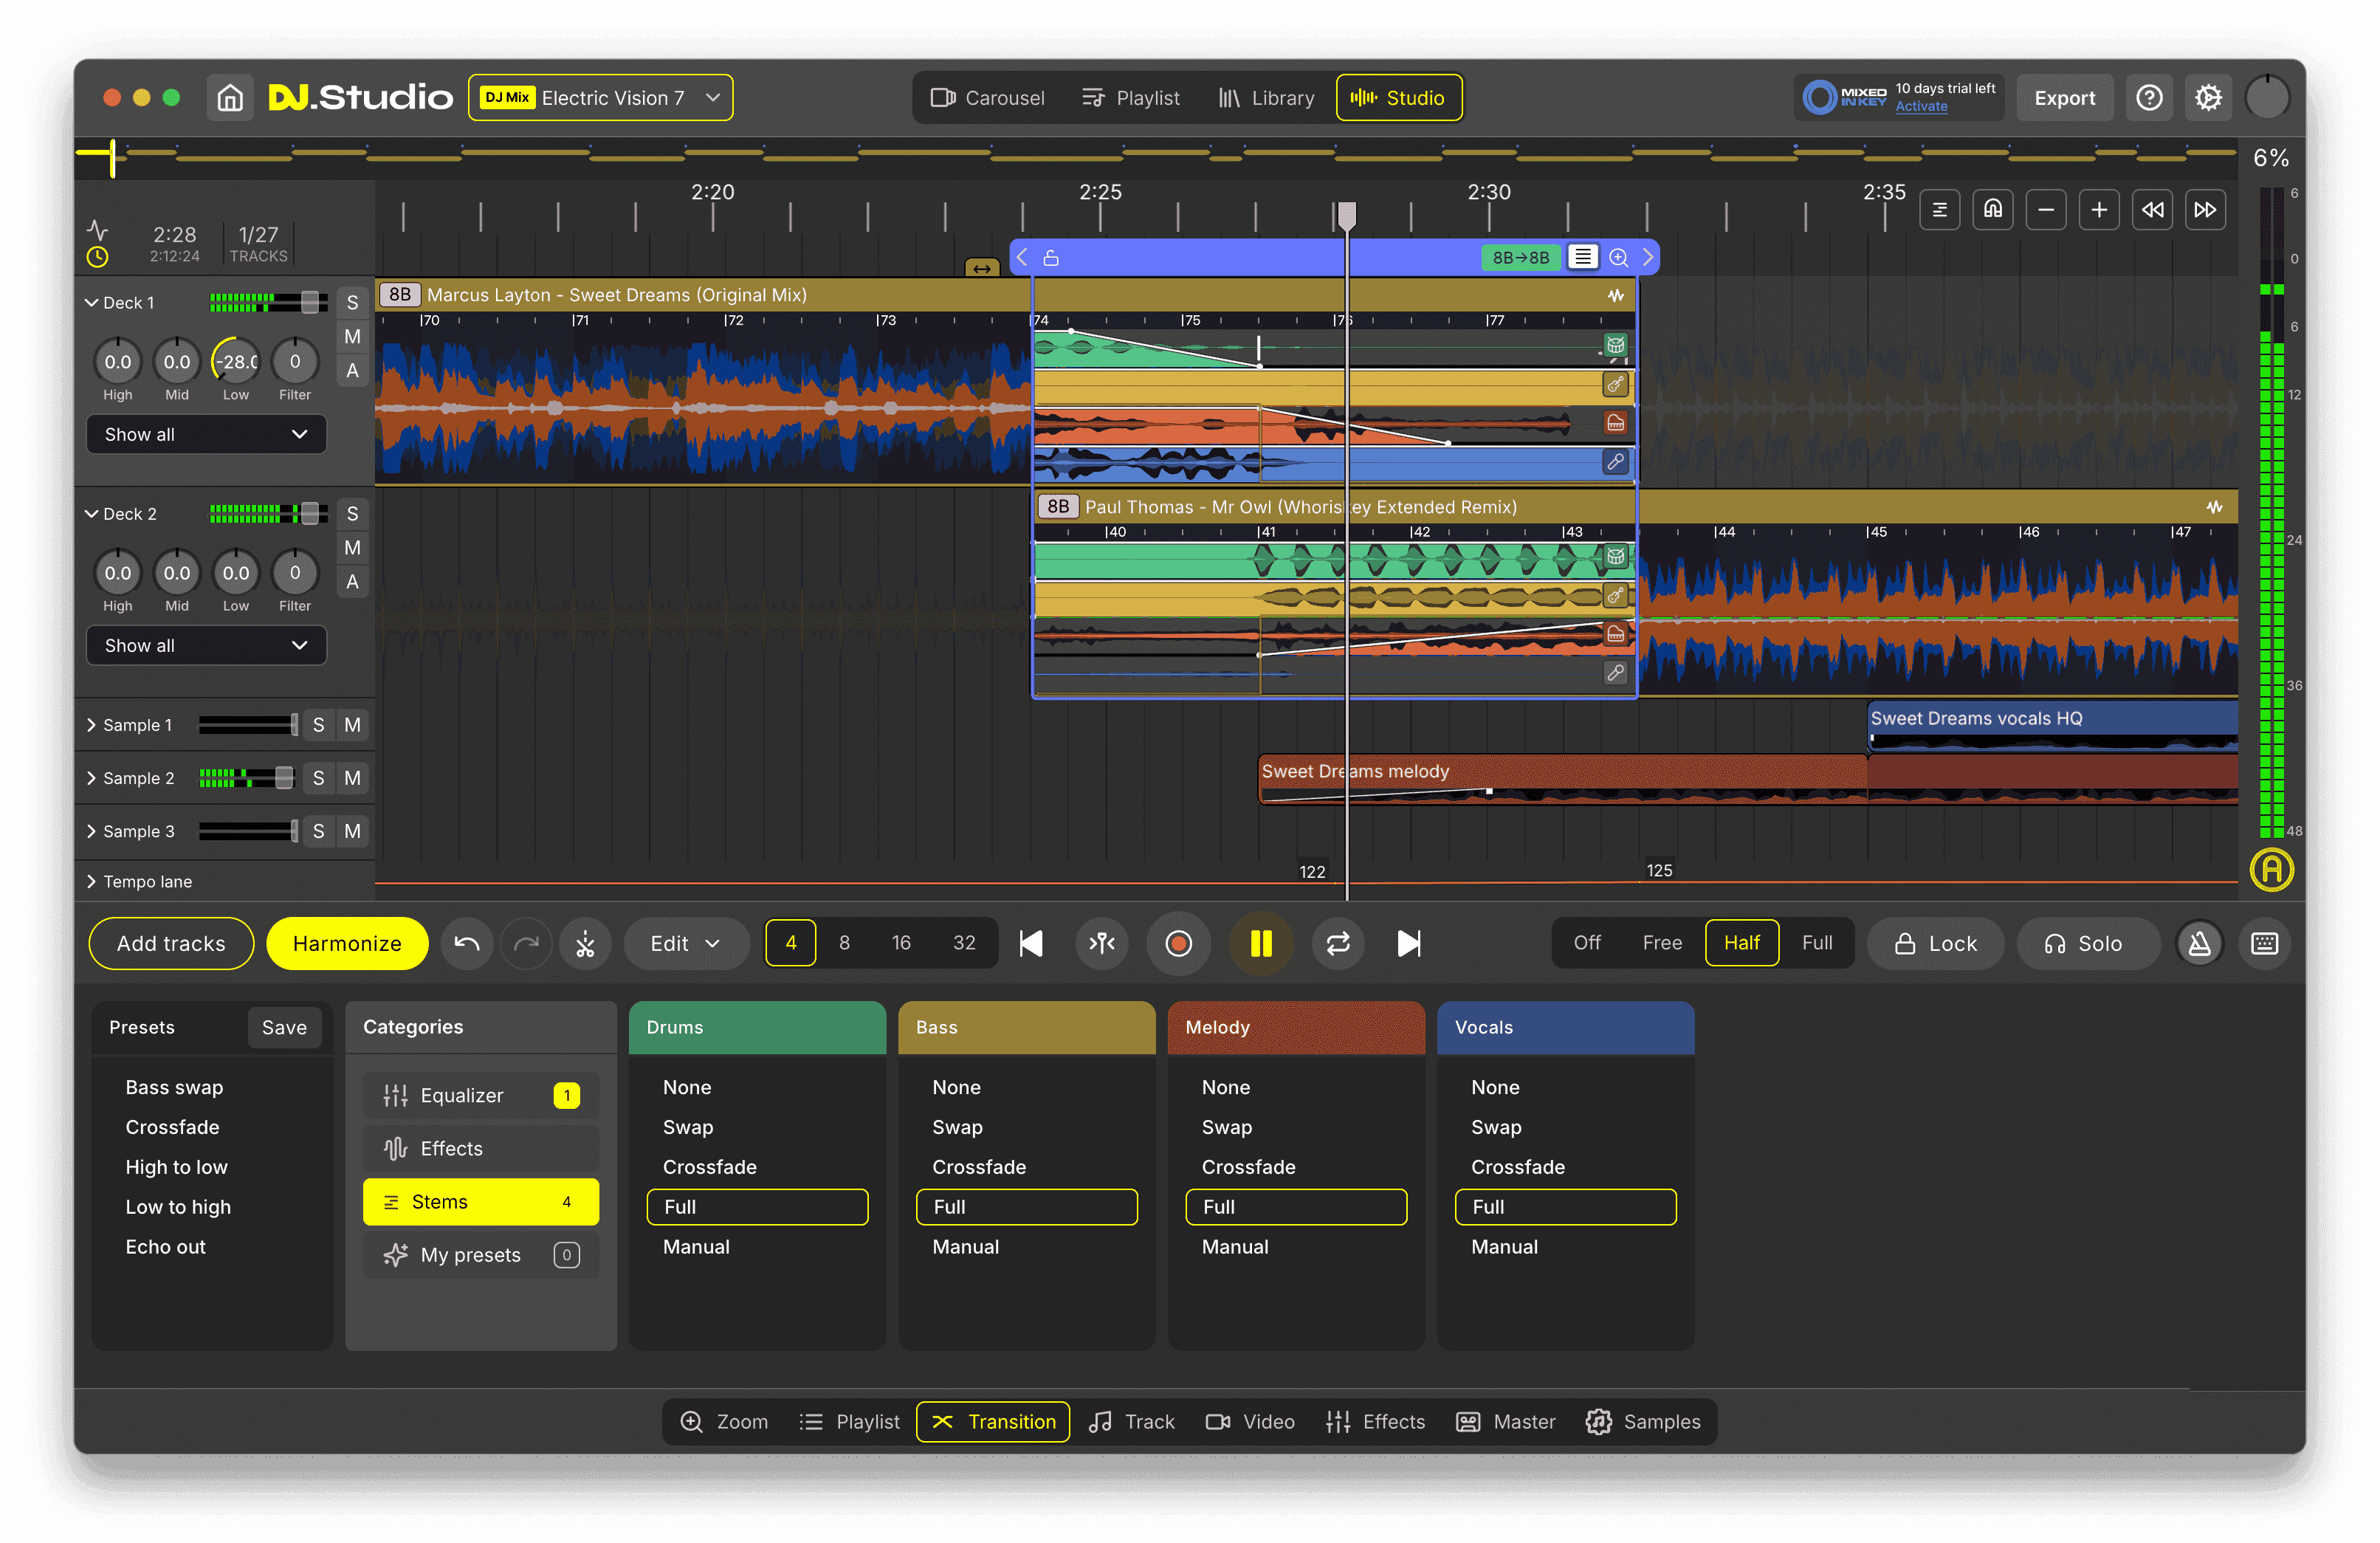Viewport: 2380px width, 1543px height.
Task: Zoom out timeline with minus icon
Action: 2046,210
